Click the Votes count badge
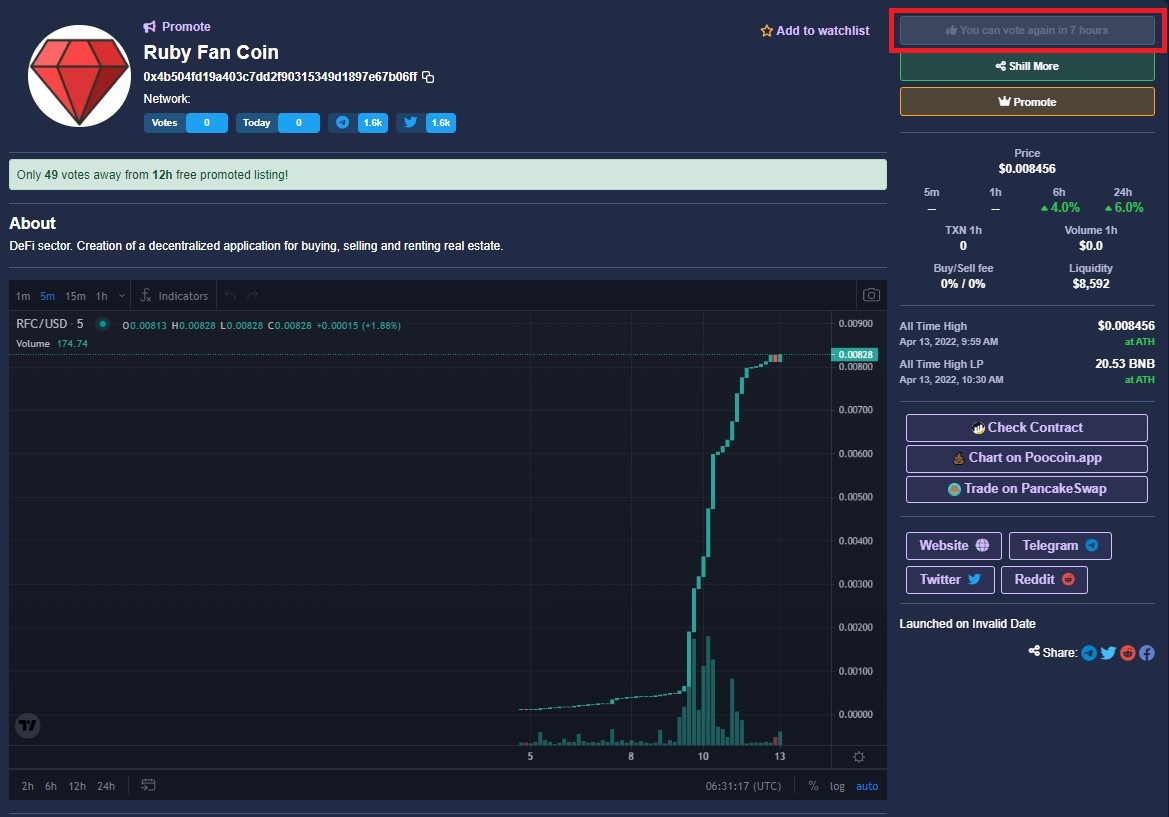The image size is (1169, 817). pos(186,123)
